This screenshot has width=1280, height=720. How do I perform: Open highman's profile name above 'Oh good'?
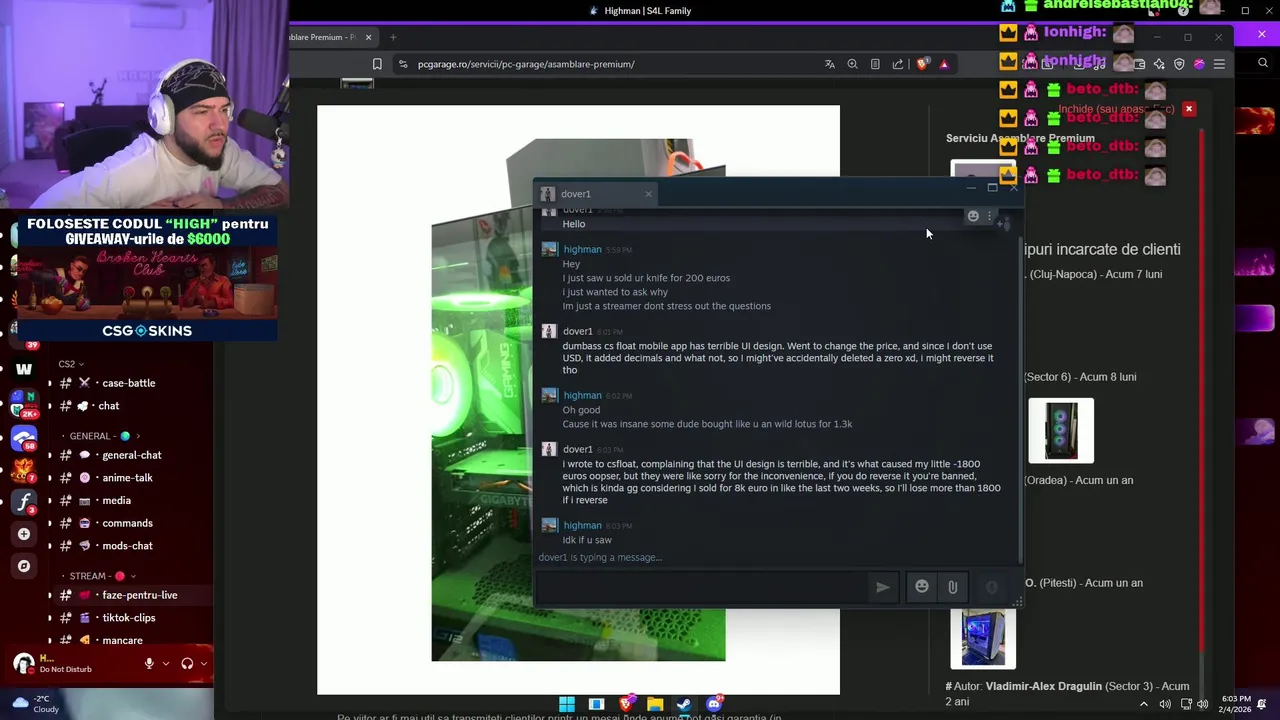582,395
